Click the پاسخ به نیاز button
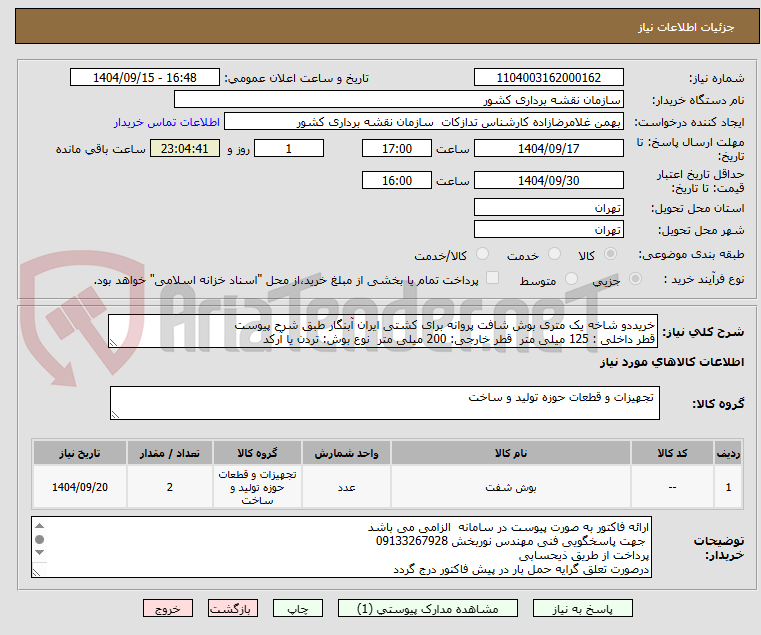The image size is (761, 635). (x=583, y=608)
